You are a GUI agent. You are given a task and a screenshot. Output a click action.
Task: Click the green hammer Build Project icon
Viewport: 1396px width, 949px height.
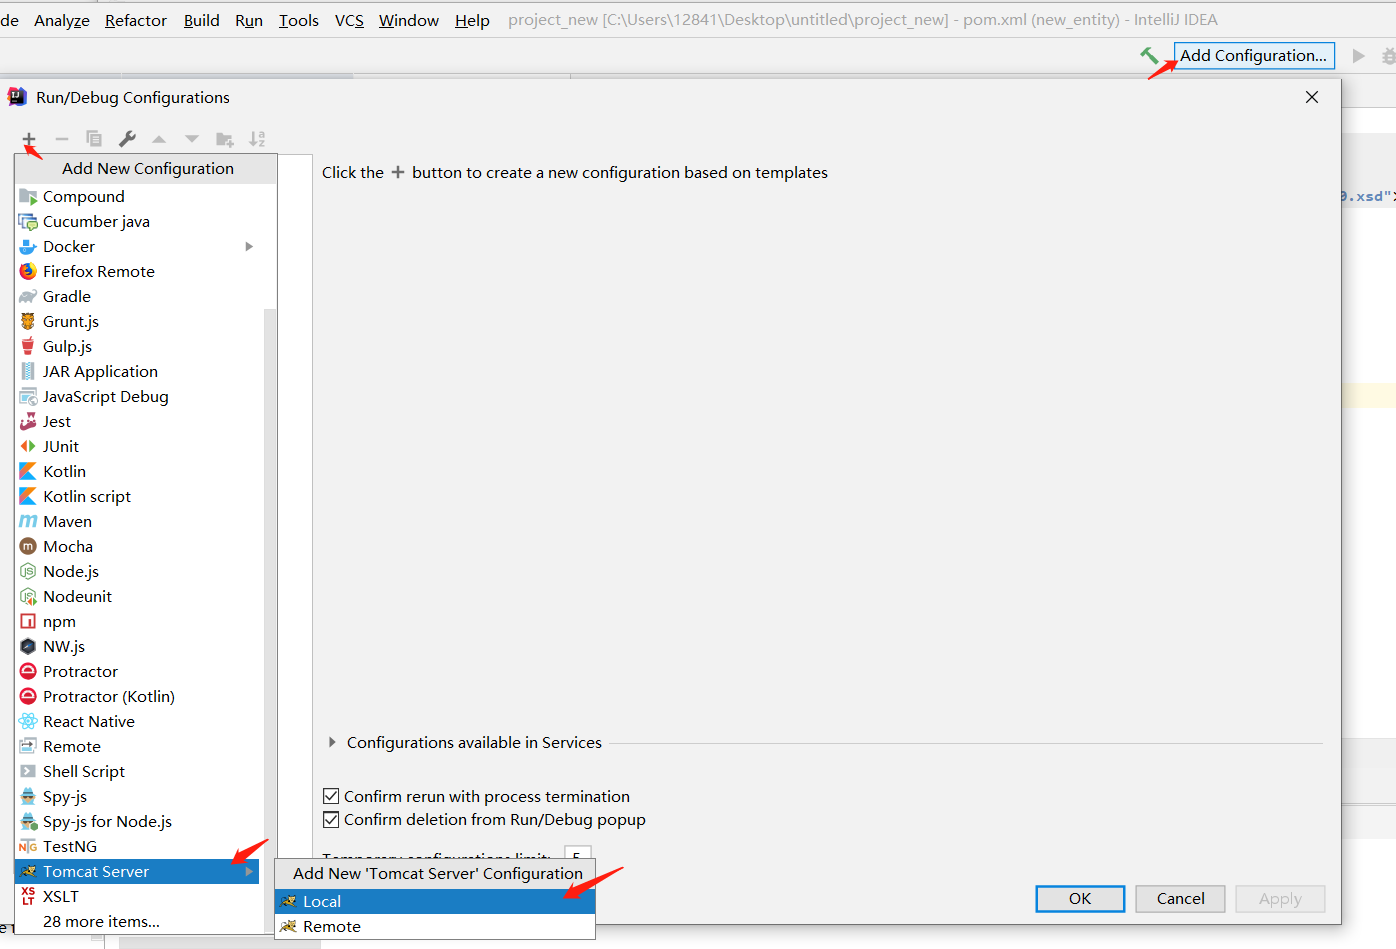(1150, 56)
